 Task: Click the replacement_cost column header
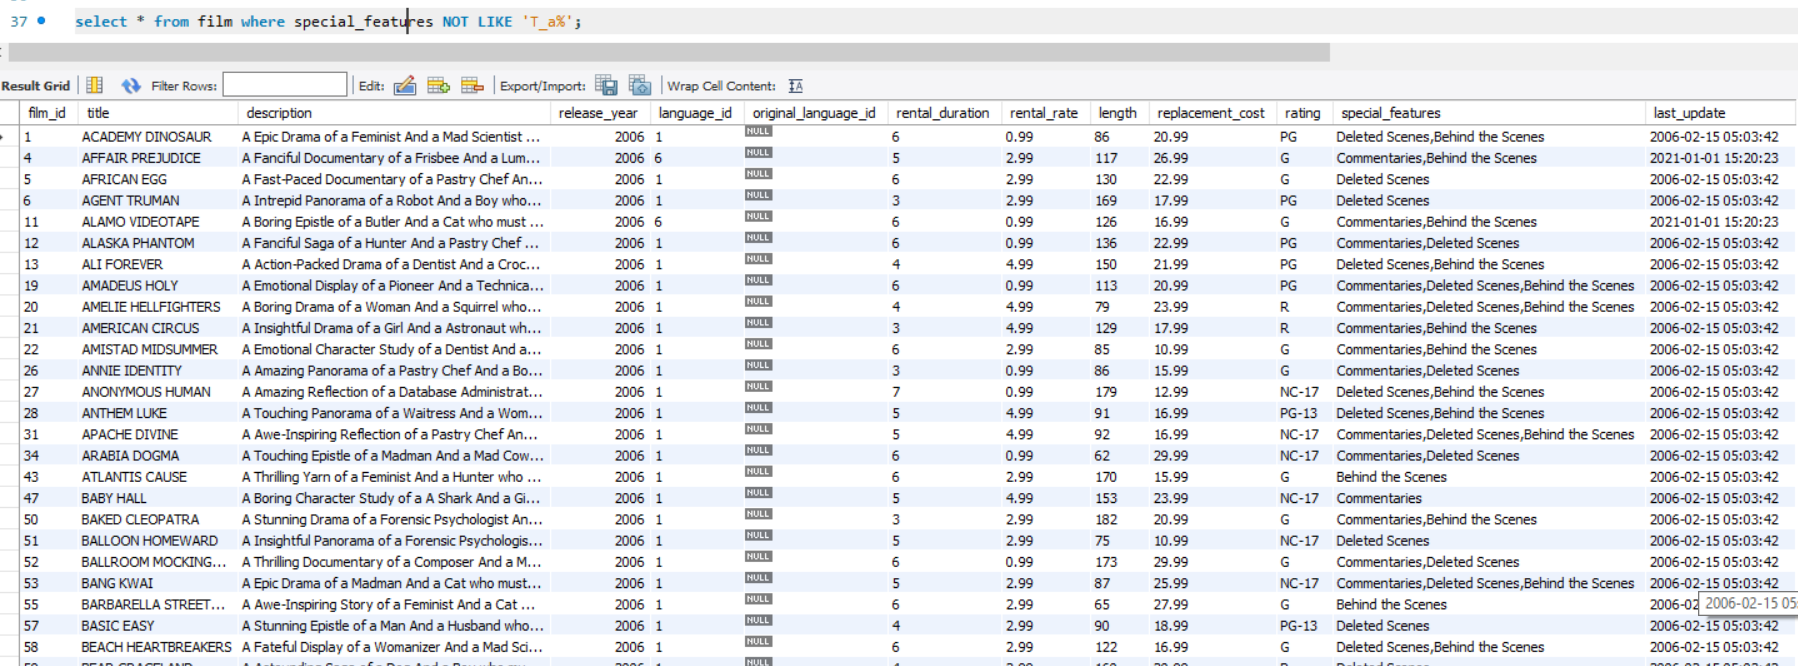[x=1211, y=113]
